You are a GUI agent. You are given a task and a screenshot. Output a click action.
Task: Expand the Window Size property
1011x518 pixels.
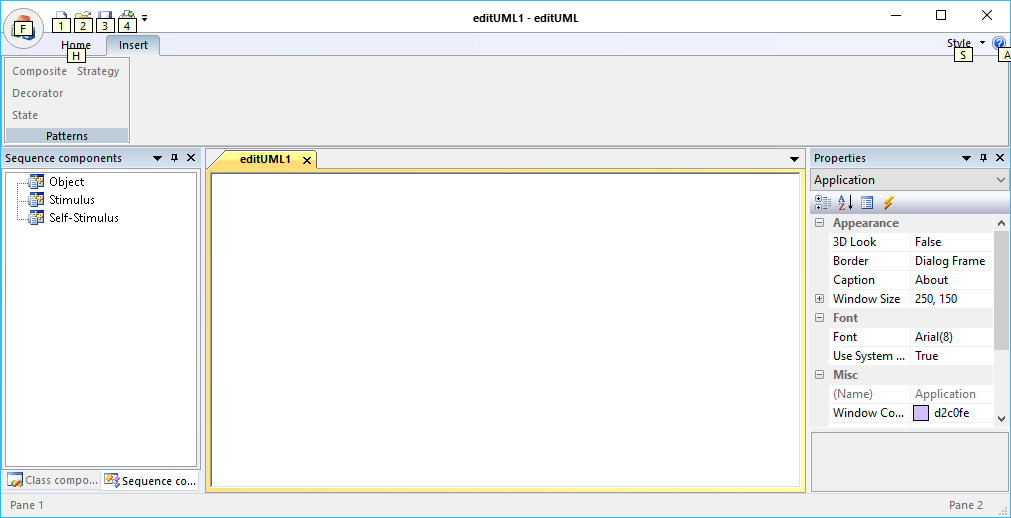820,299
